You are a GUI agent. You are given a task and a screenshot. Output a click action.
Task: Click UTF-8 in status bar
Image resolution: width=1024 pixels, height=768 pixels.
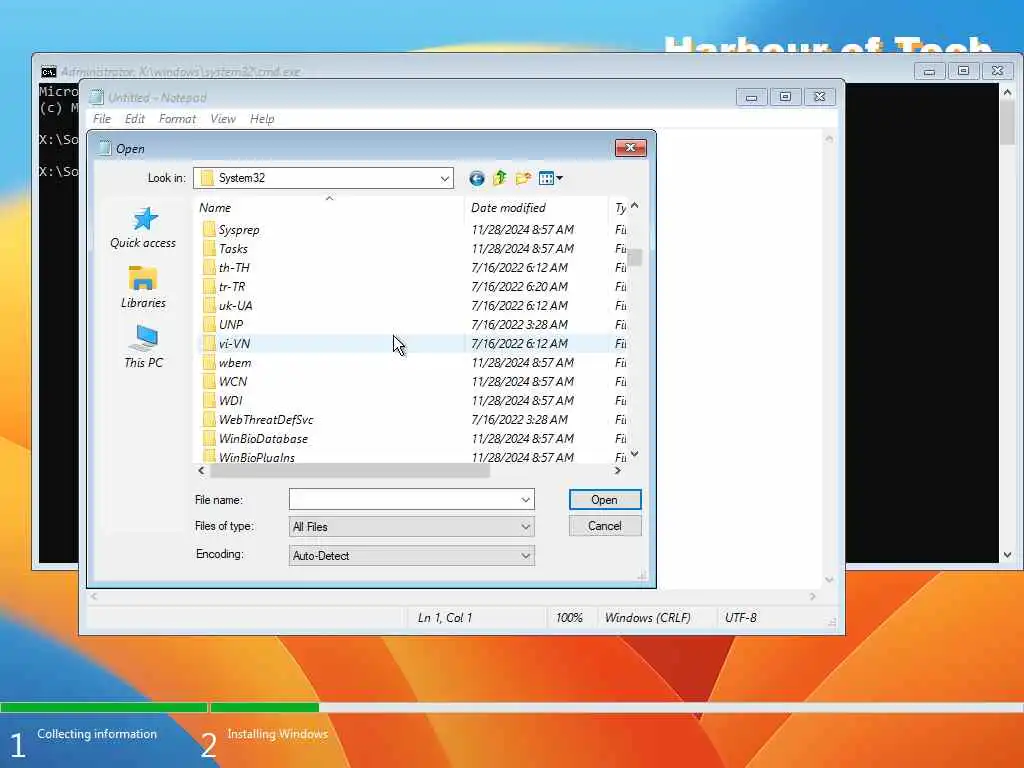[741, 618]
